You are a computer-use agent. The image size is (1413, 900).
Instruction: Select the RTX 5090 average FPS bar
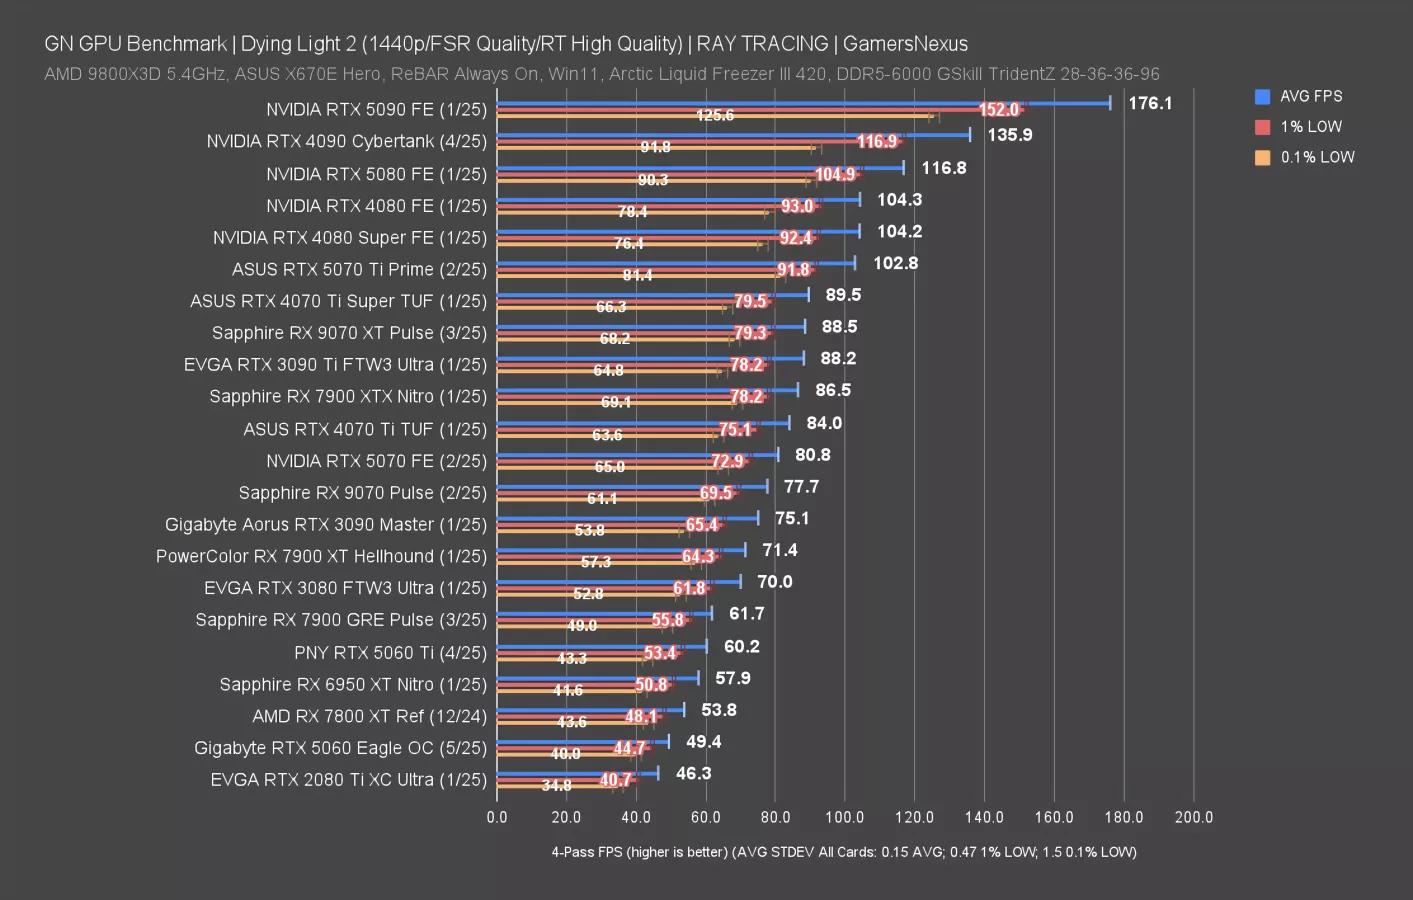tap(800, 102)
